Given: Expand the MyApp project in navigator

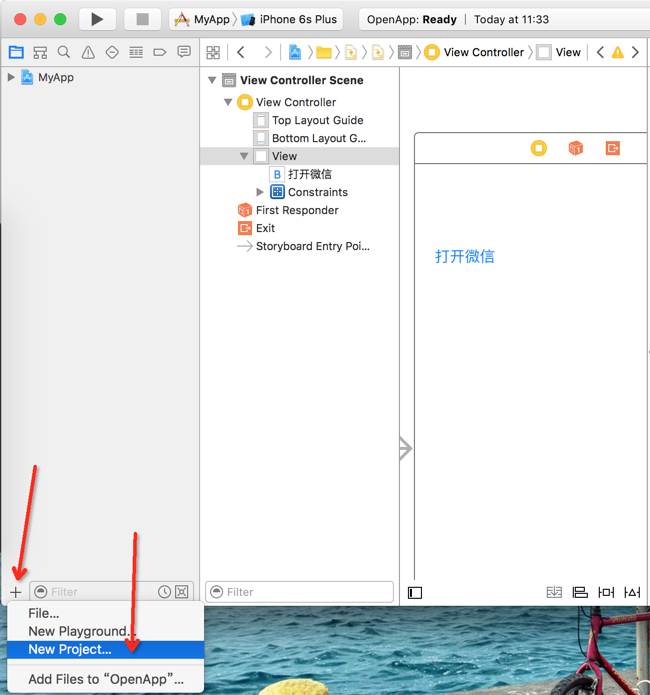Looking at the screenshot, I should click(11, 77).
